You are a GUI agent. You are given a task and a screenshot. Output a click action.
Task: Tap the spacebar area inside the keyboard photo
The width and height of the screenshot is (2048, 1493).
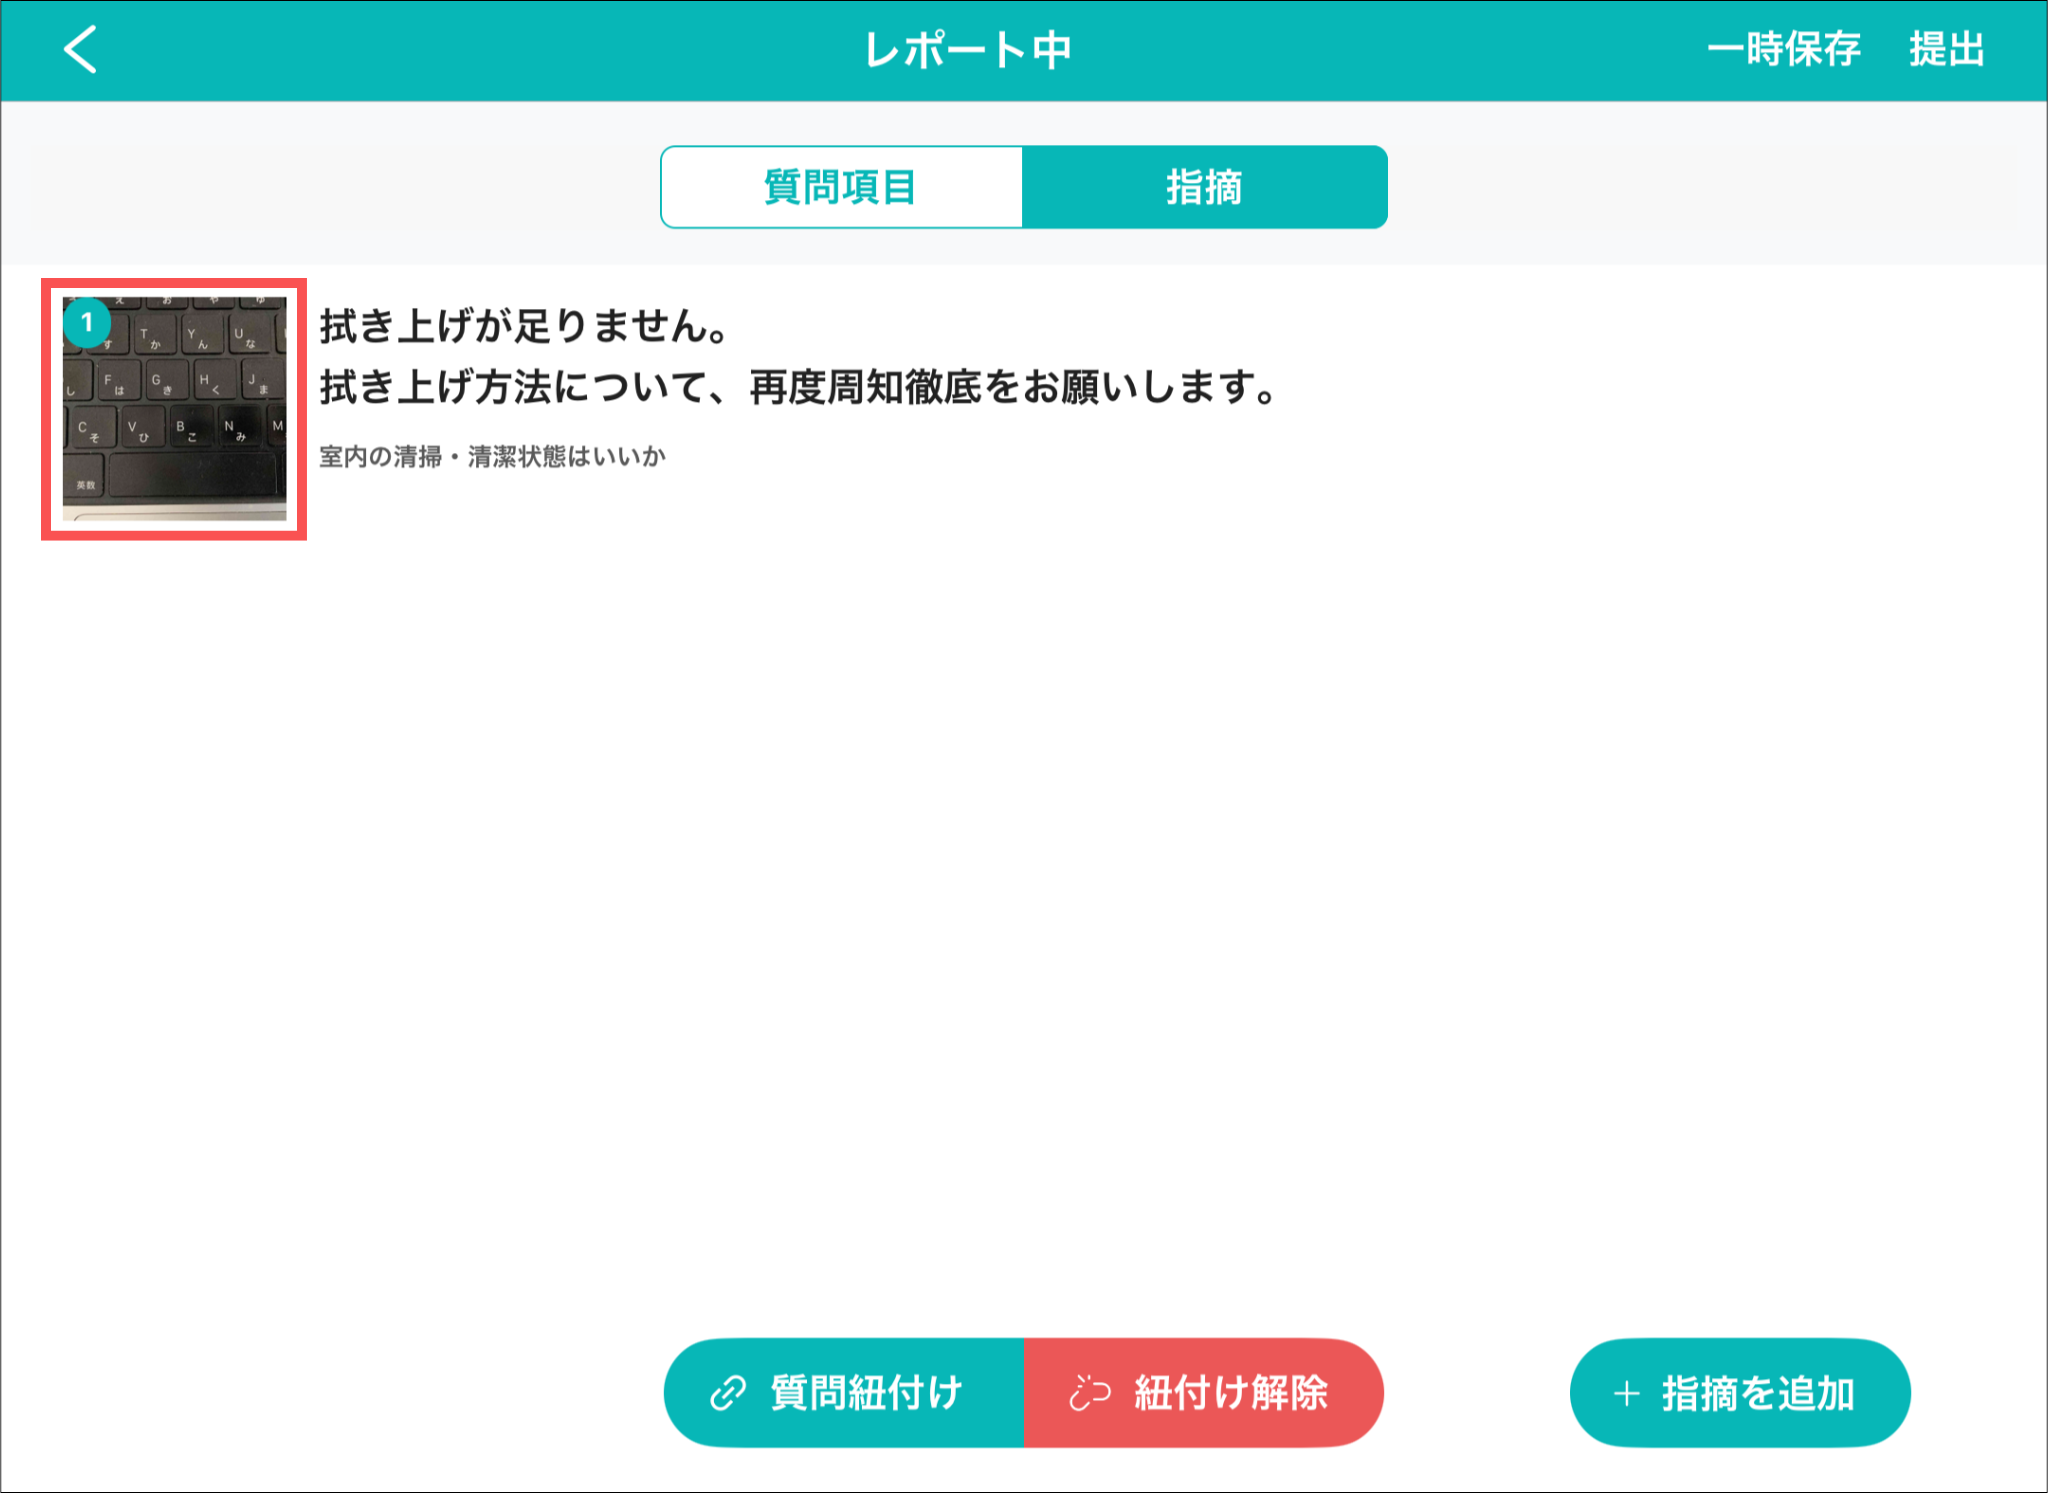point(192,475)
